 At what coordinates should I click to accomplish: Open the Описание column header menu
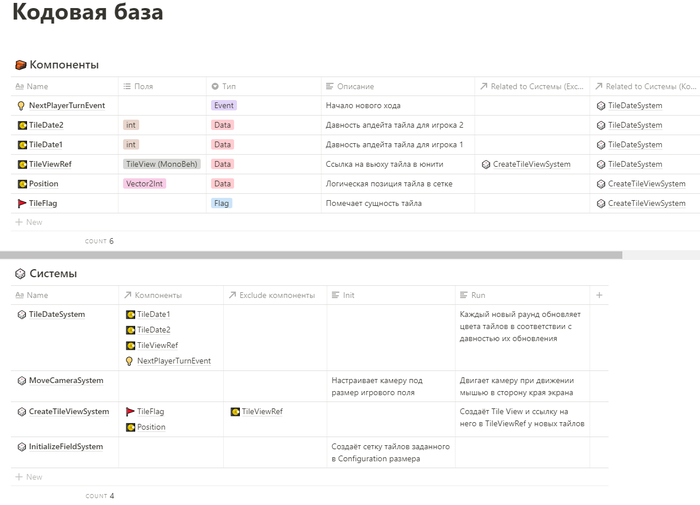click(x=356, y=87)
